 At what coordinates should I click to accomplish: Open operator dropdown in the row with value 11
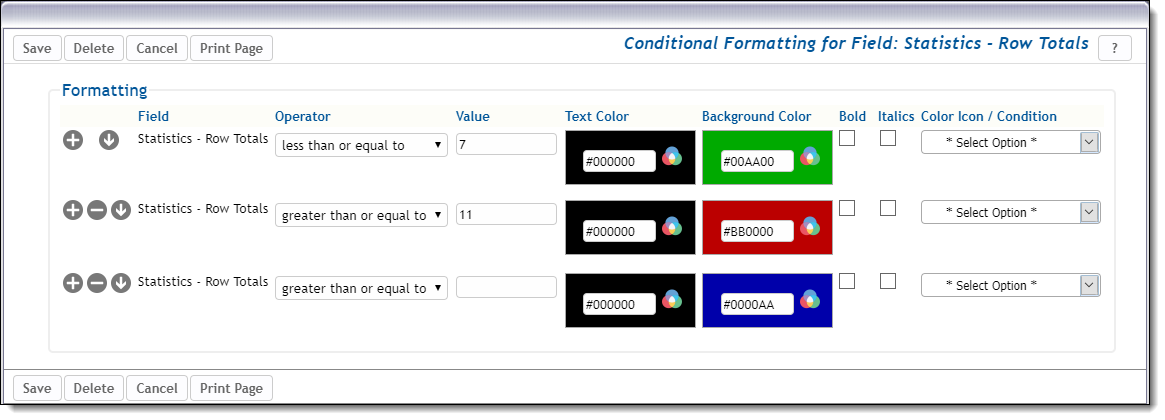[x=361, y=215]
